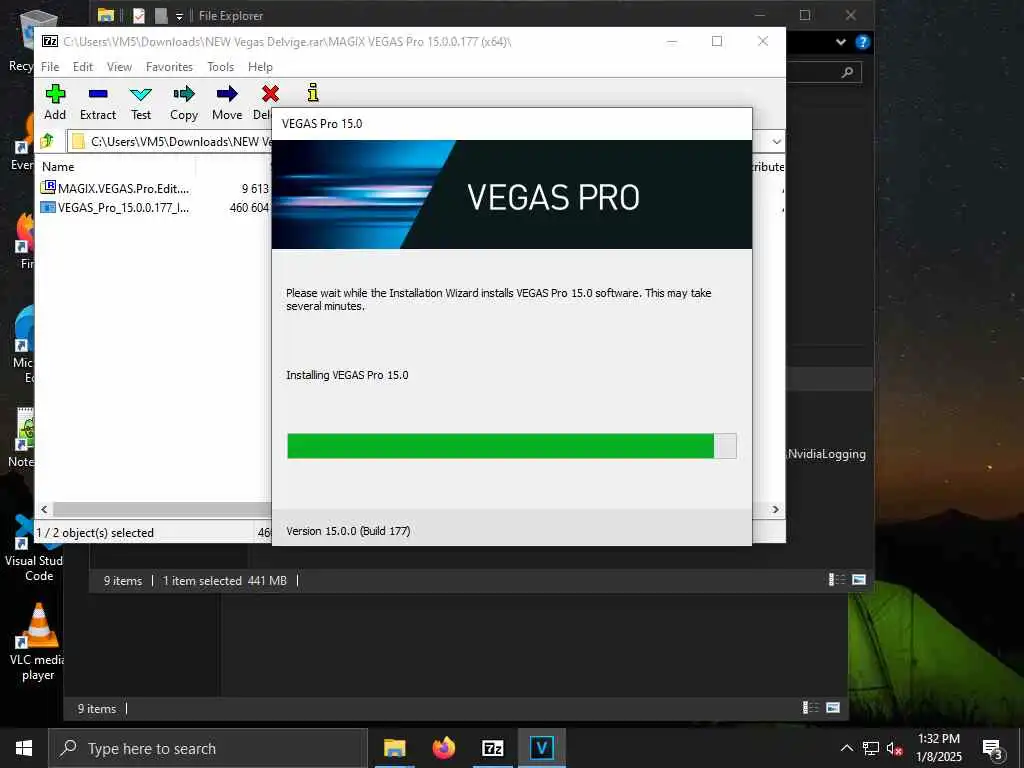Open File Explorer help icon

862,42
